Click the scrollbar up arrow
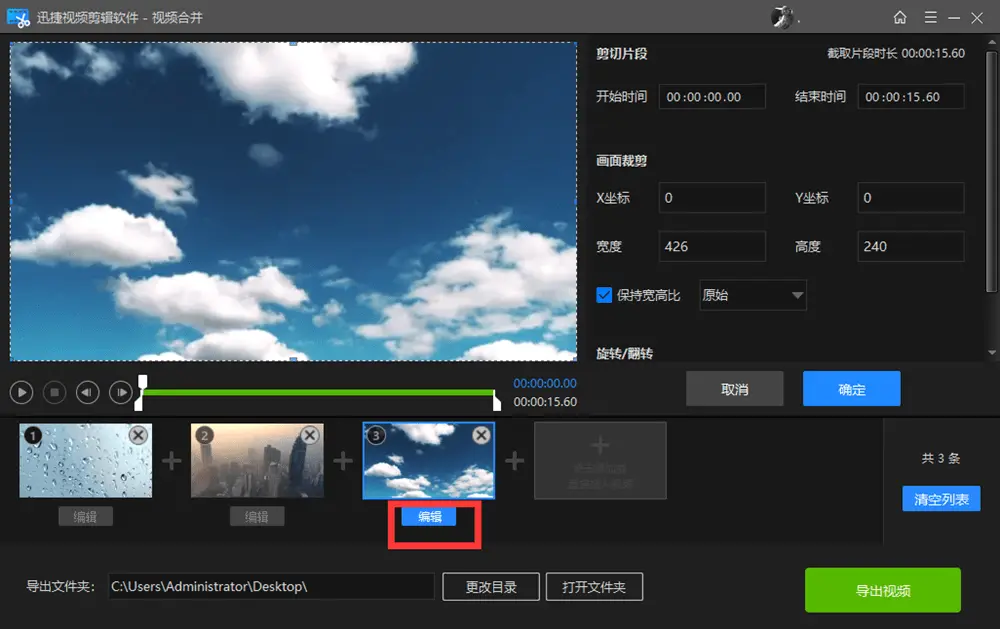1000x629 pixels. pyautogui.click(x=992, y=42)
